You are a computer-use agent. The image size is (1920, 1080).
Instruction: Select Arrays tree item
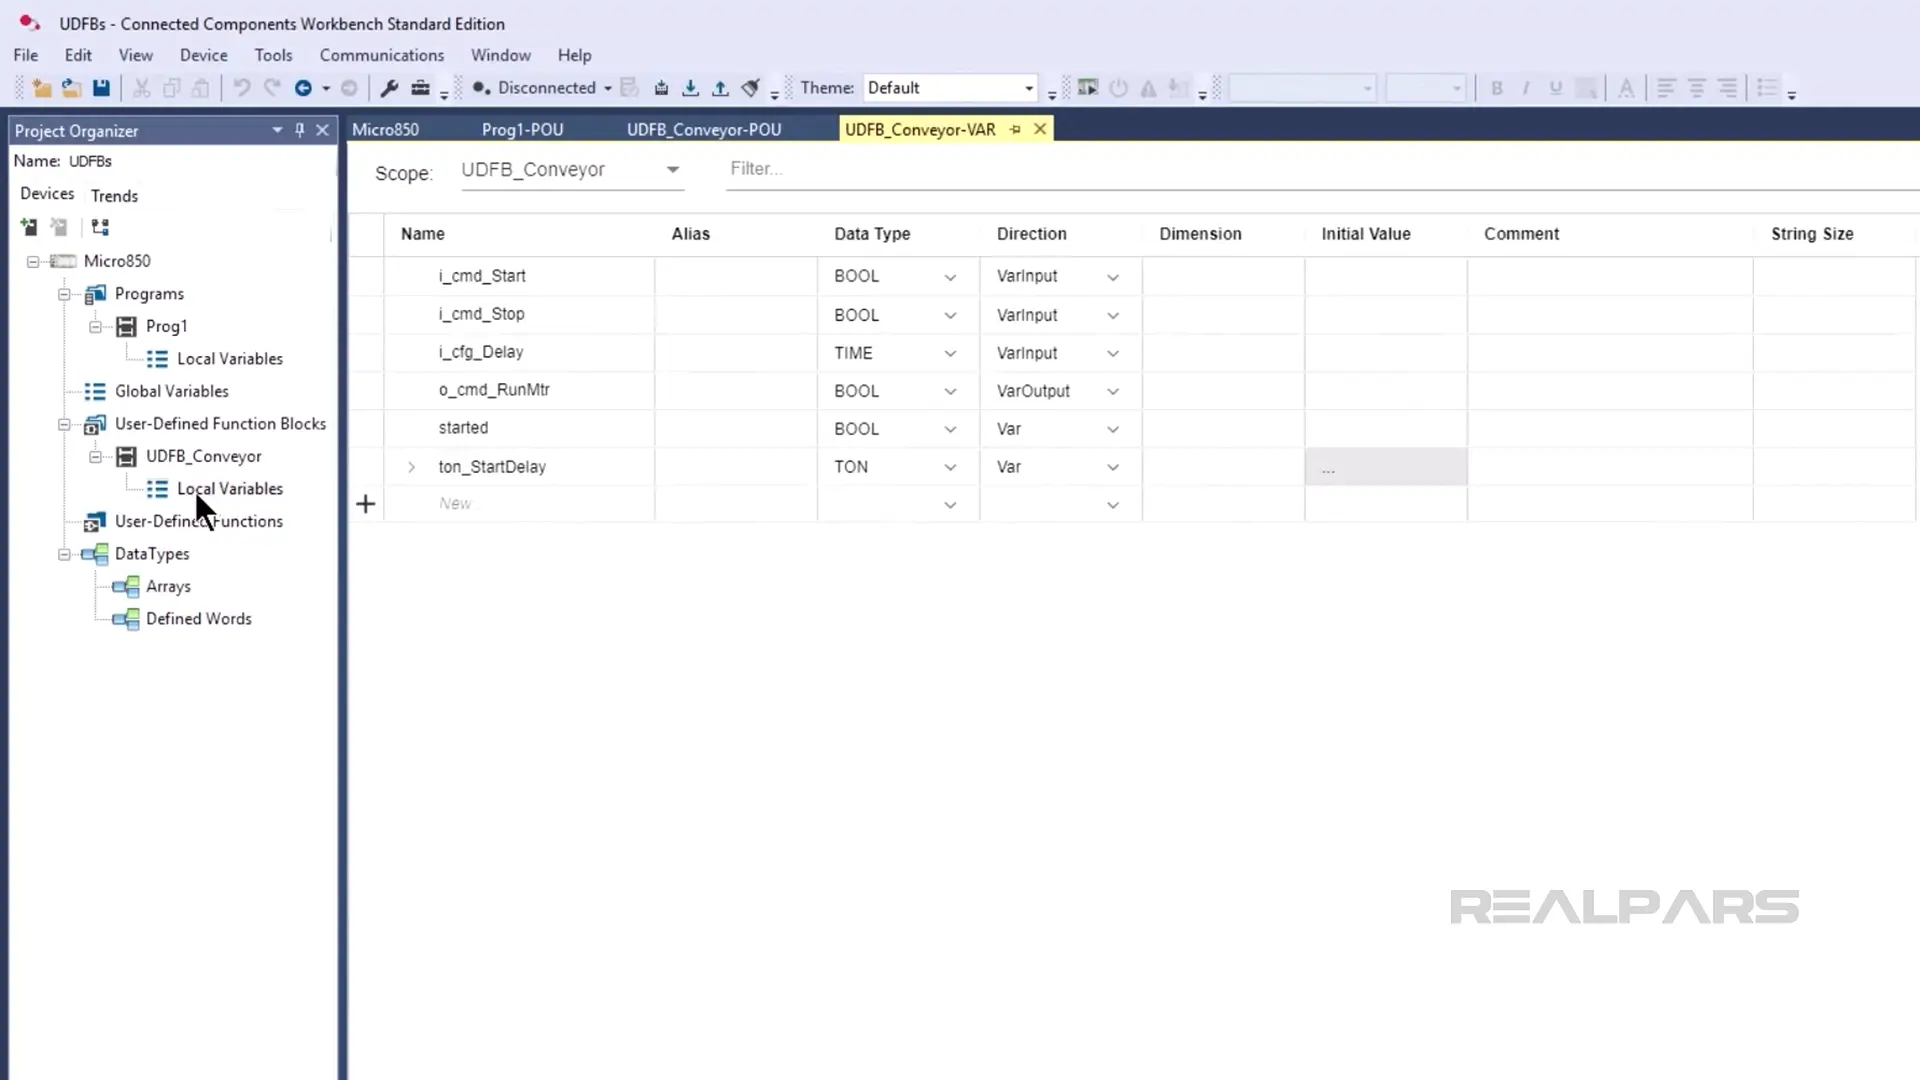click(168, 587)
